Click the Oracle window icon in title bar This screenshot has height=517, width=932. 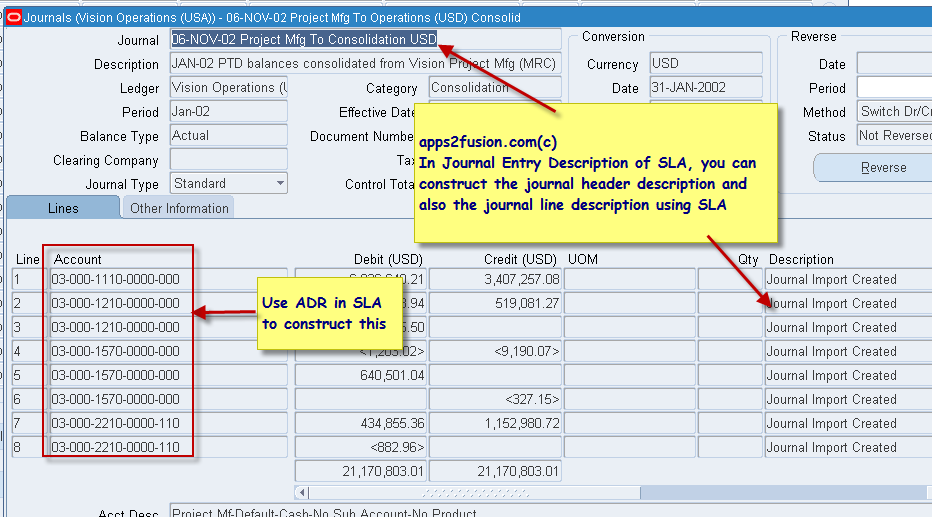(x=14, y=18)
